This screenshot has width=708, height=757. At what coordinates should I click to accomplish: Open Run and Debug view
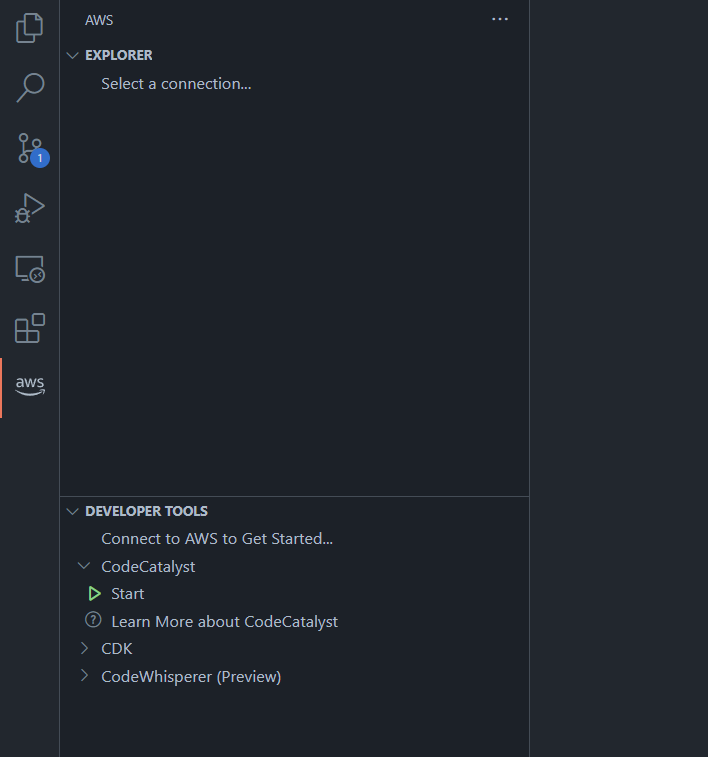[30, 208]
